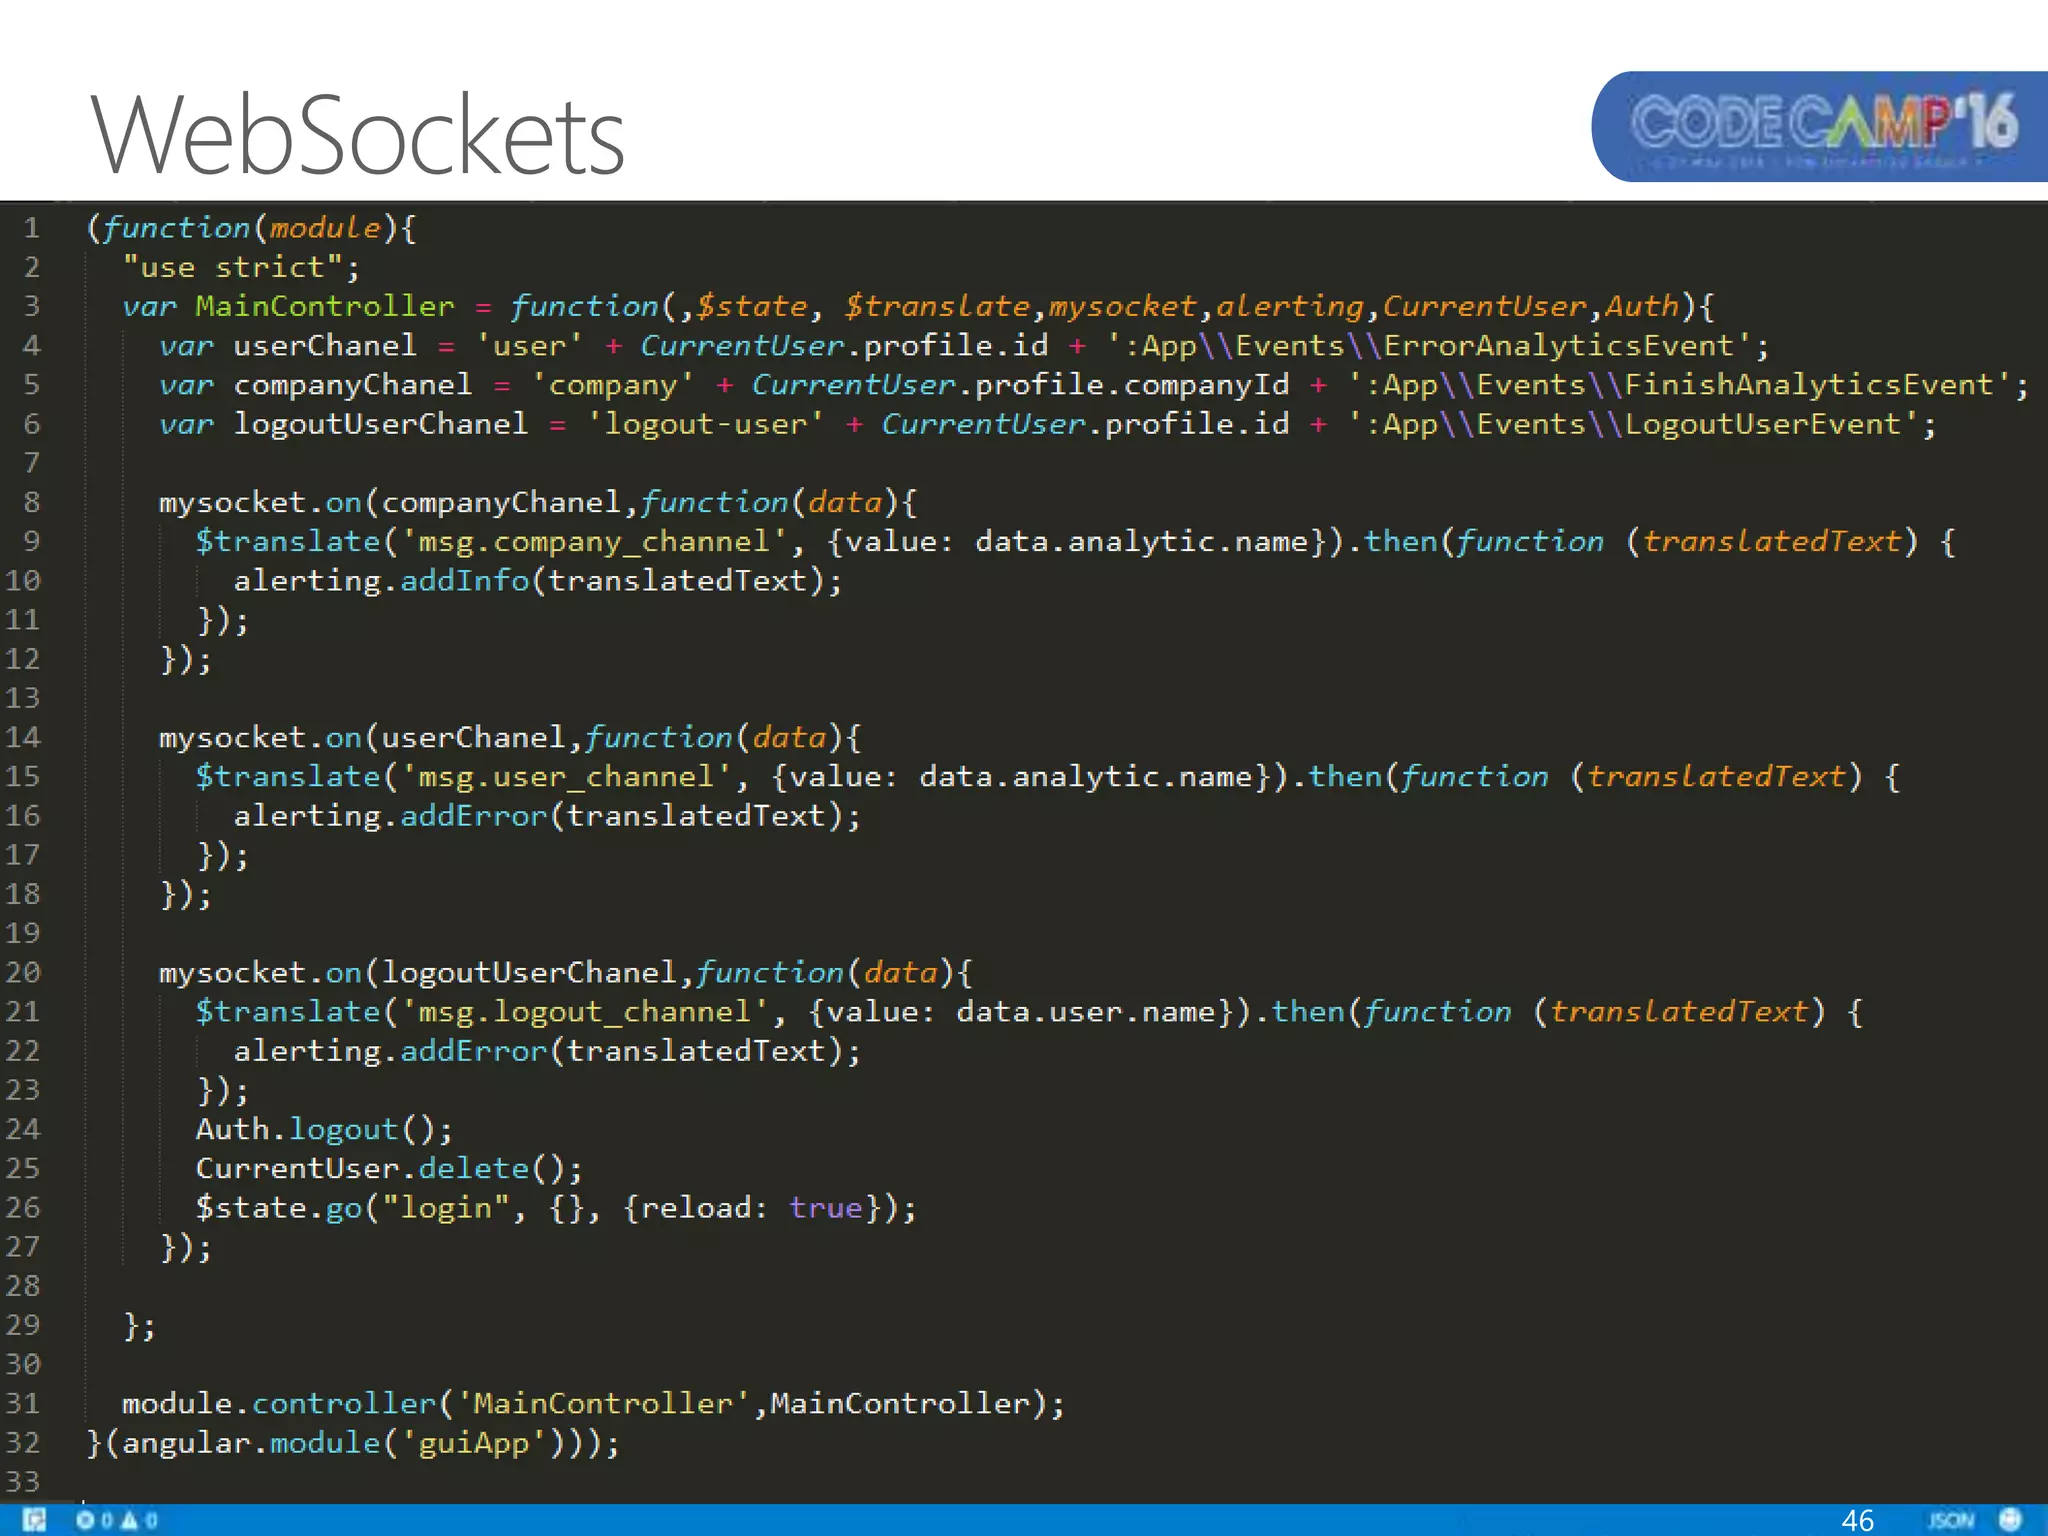Click the logout method on line 24
This screenshot has width=2048, height=1536.
[344, 1130]
